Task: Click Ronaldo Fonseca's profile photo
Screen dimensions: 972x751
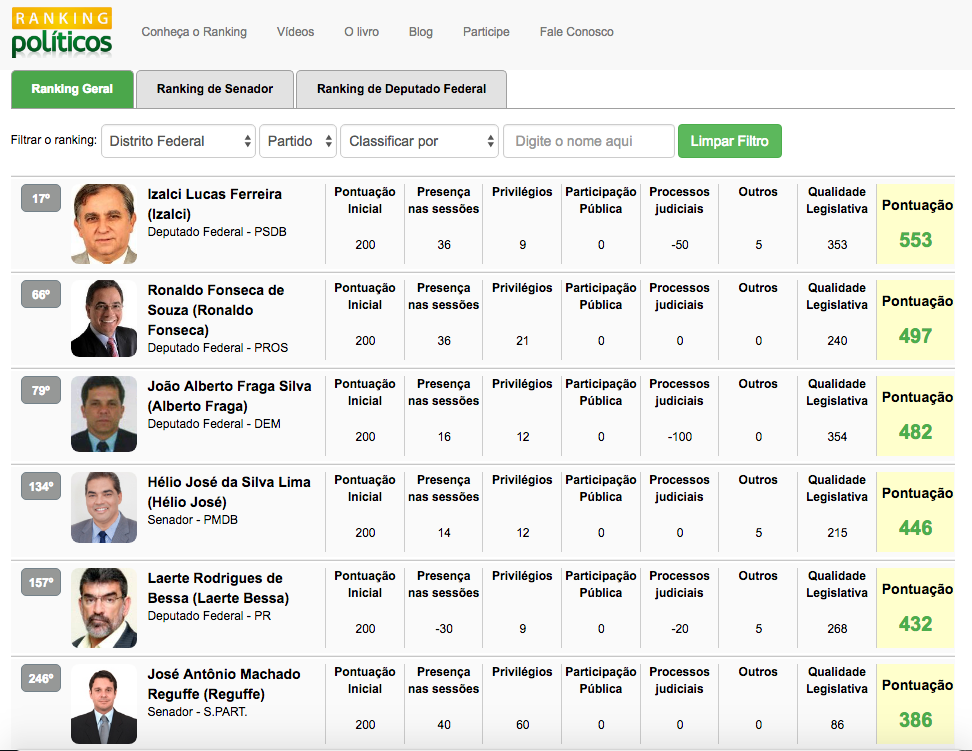Action: tap(104, 319)
